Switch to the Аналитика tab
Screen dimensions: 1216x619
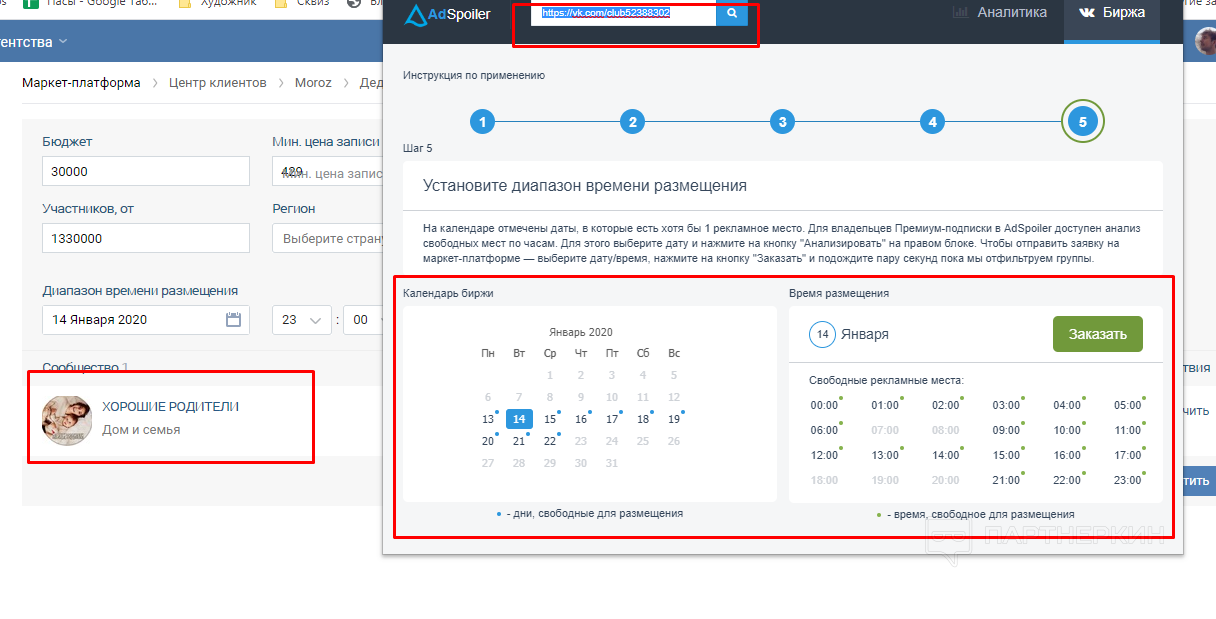[x=999, y=13]
